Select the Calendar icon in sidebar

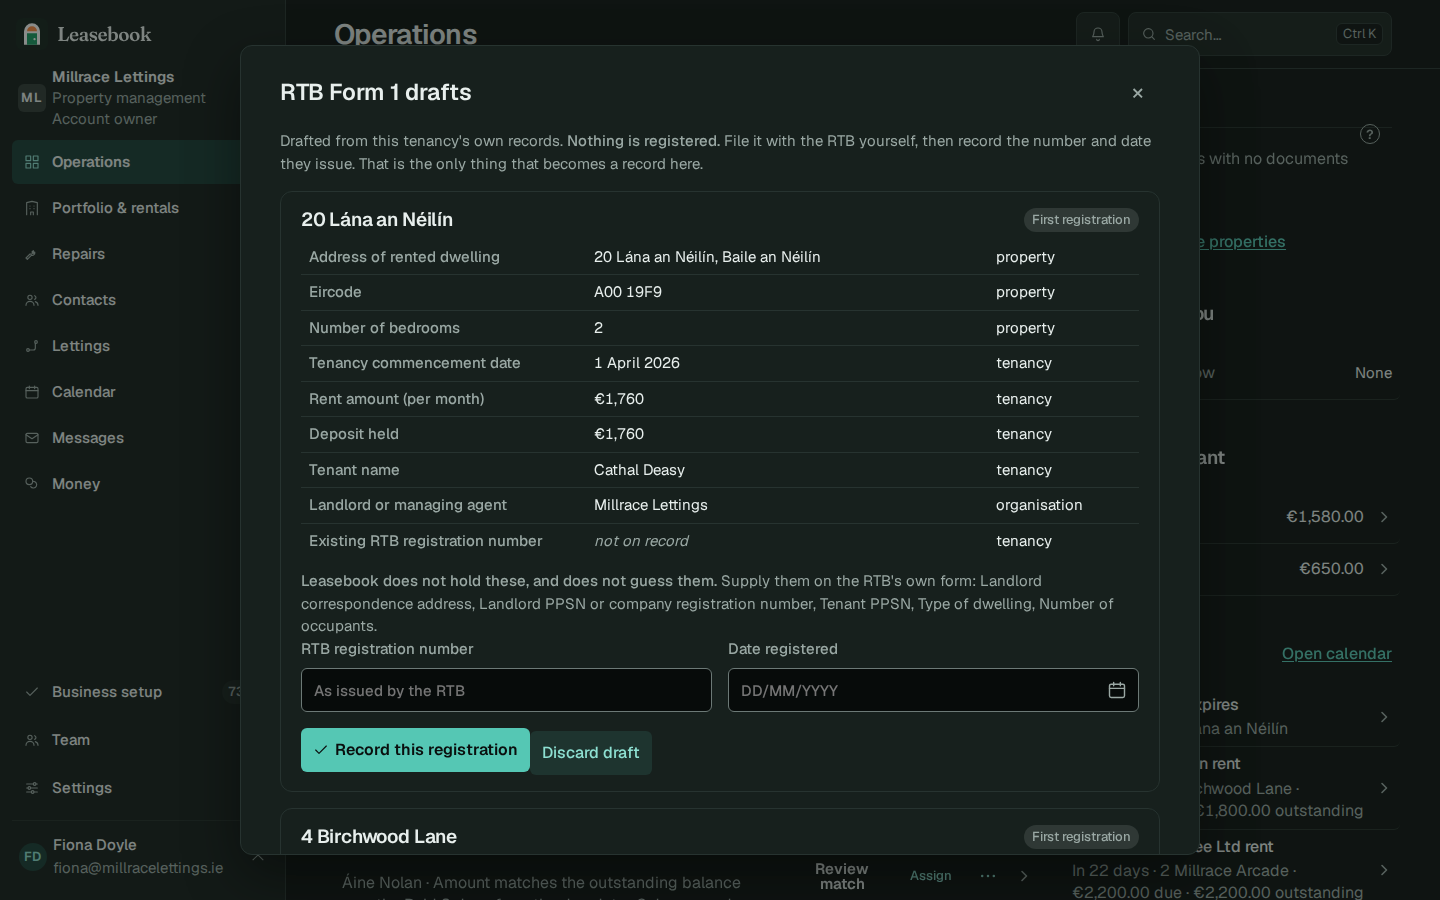(32, 392)
